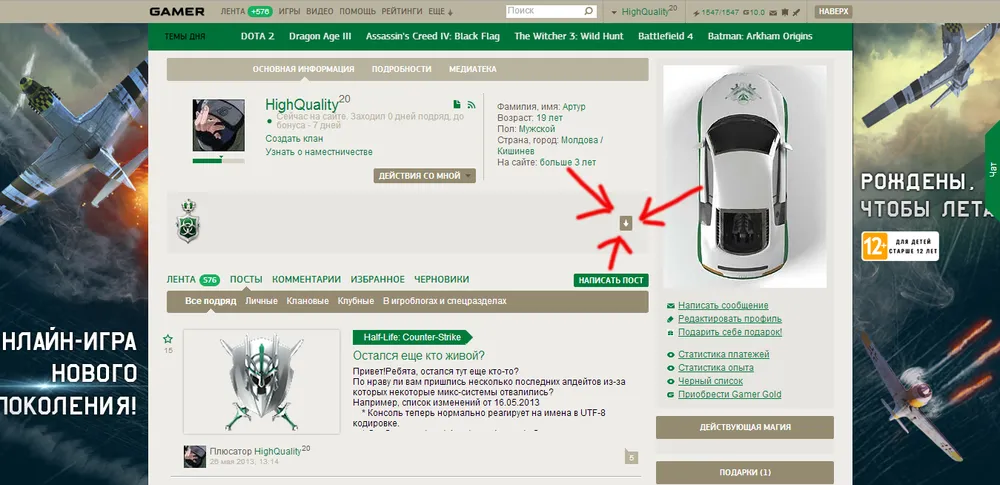
Task: Click the skull emblem post thumbnail
Action: coord(261,382)
